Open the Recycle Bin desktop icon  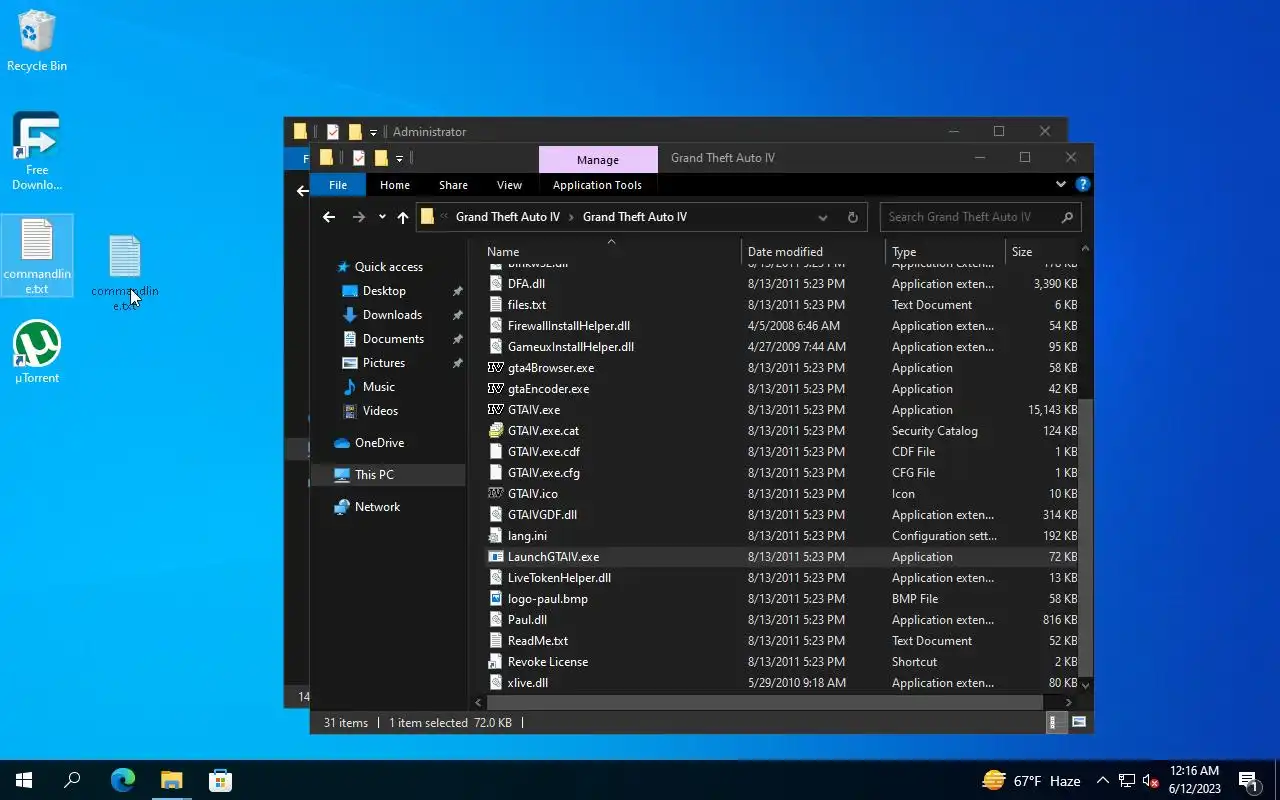click(37, 42)
